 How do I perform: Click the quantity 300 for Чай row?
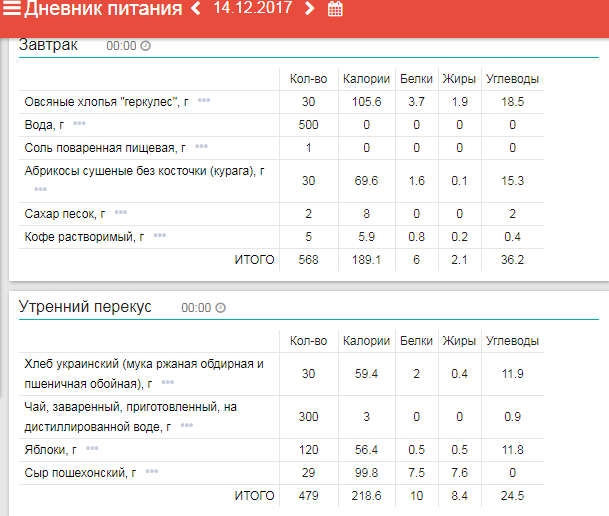tap(308, 416)
